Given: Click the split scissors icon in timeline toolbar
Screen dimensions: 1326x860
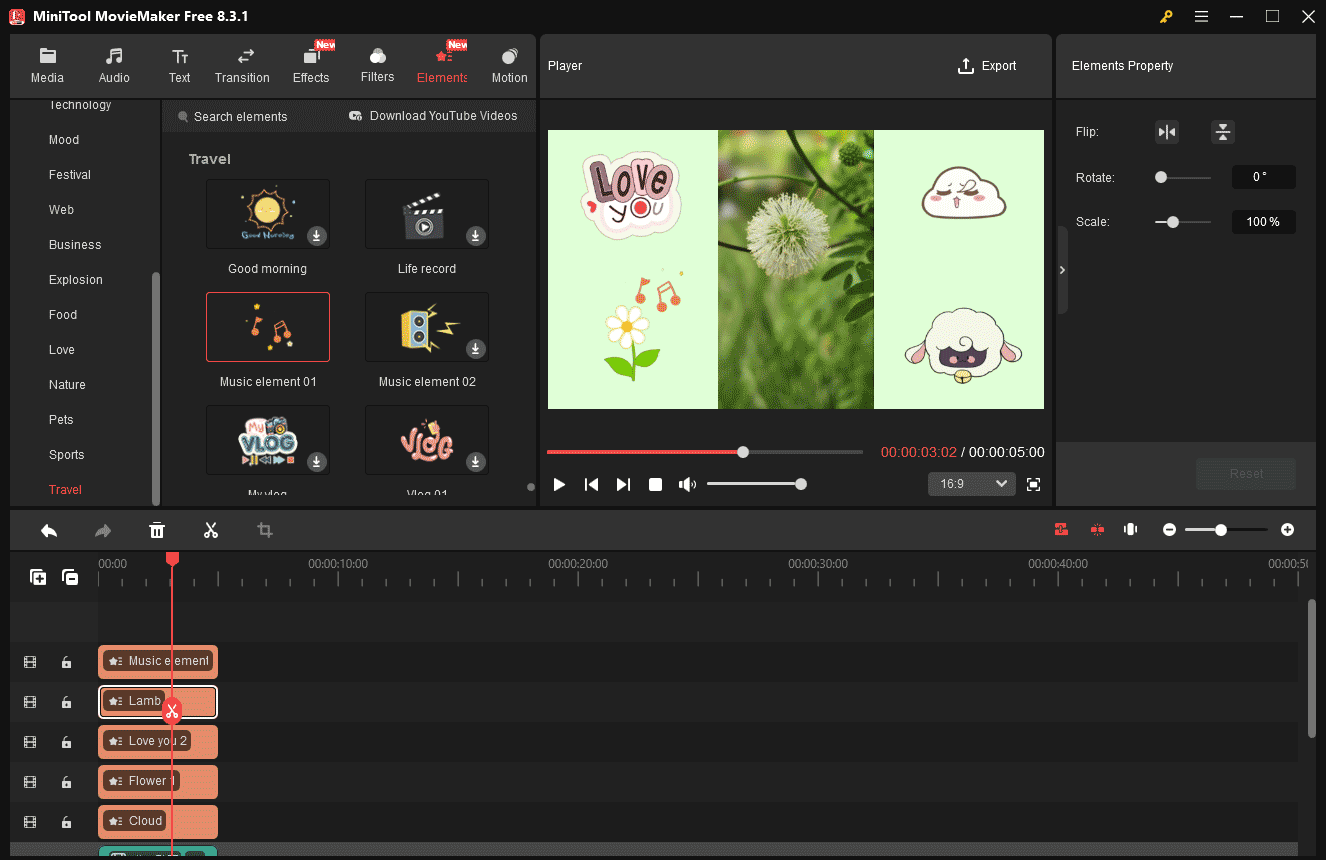Looking at the screenshot, I should 210,530.
